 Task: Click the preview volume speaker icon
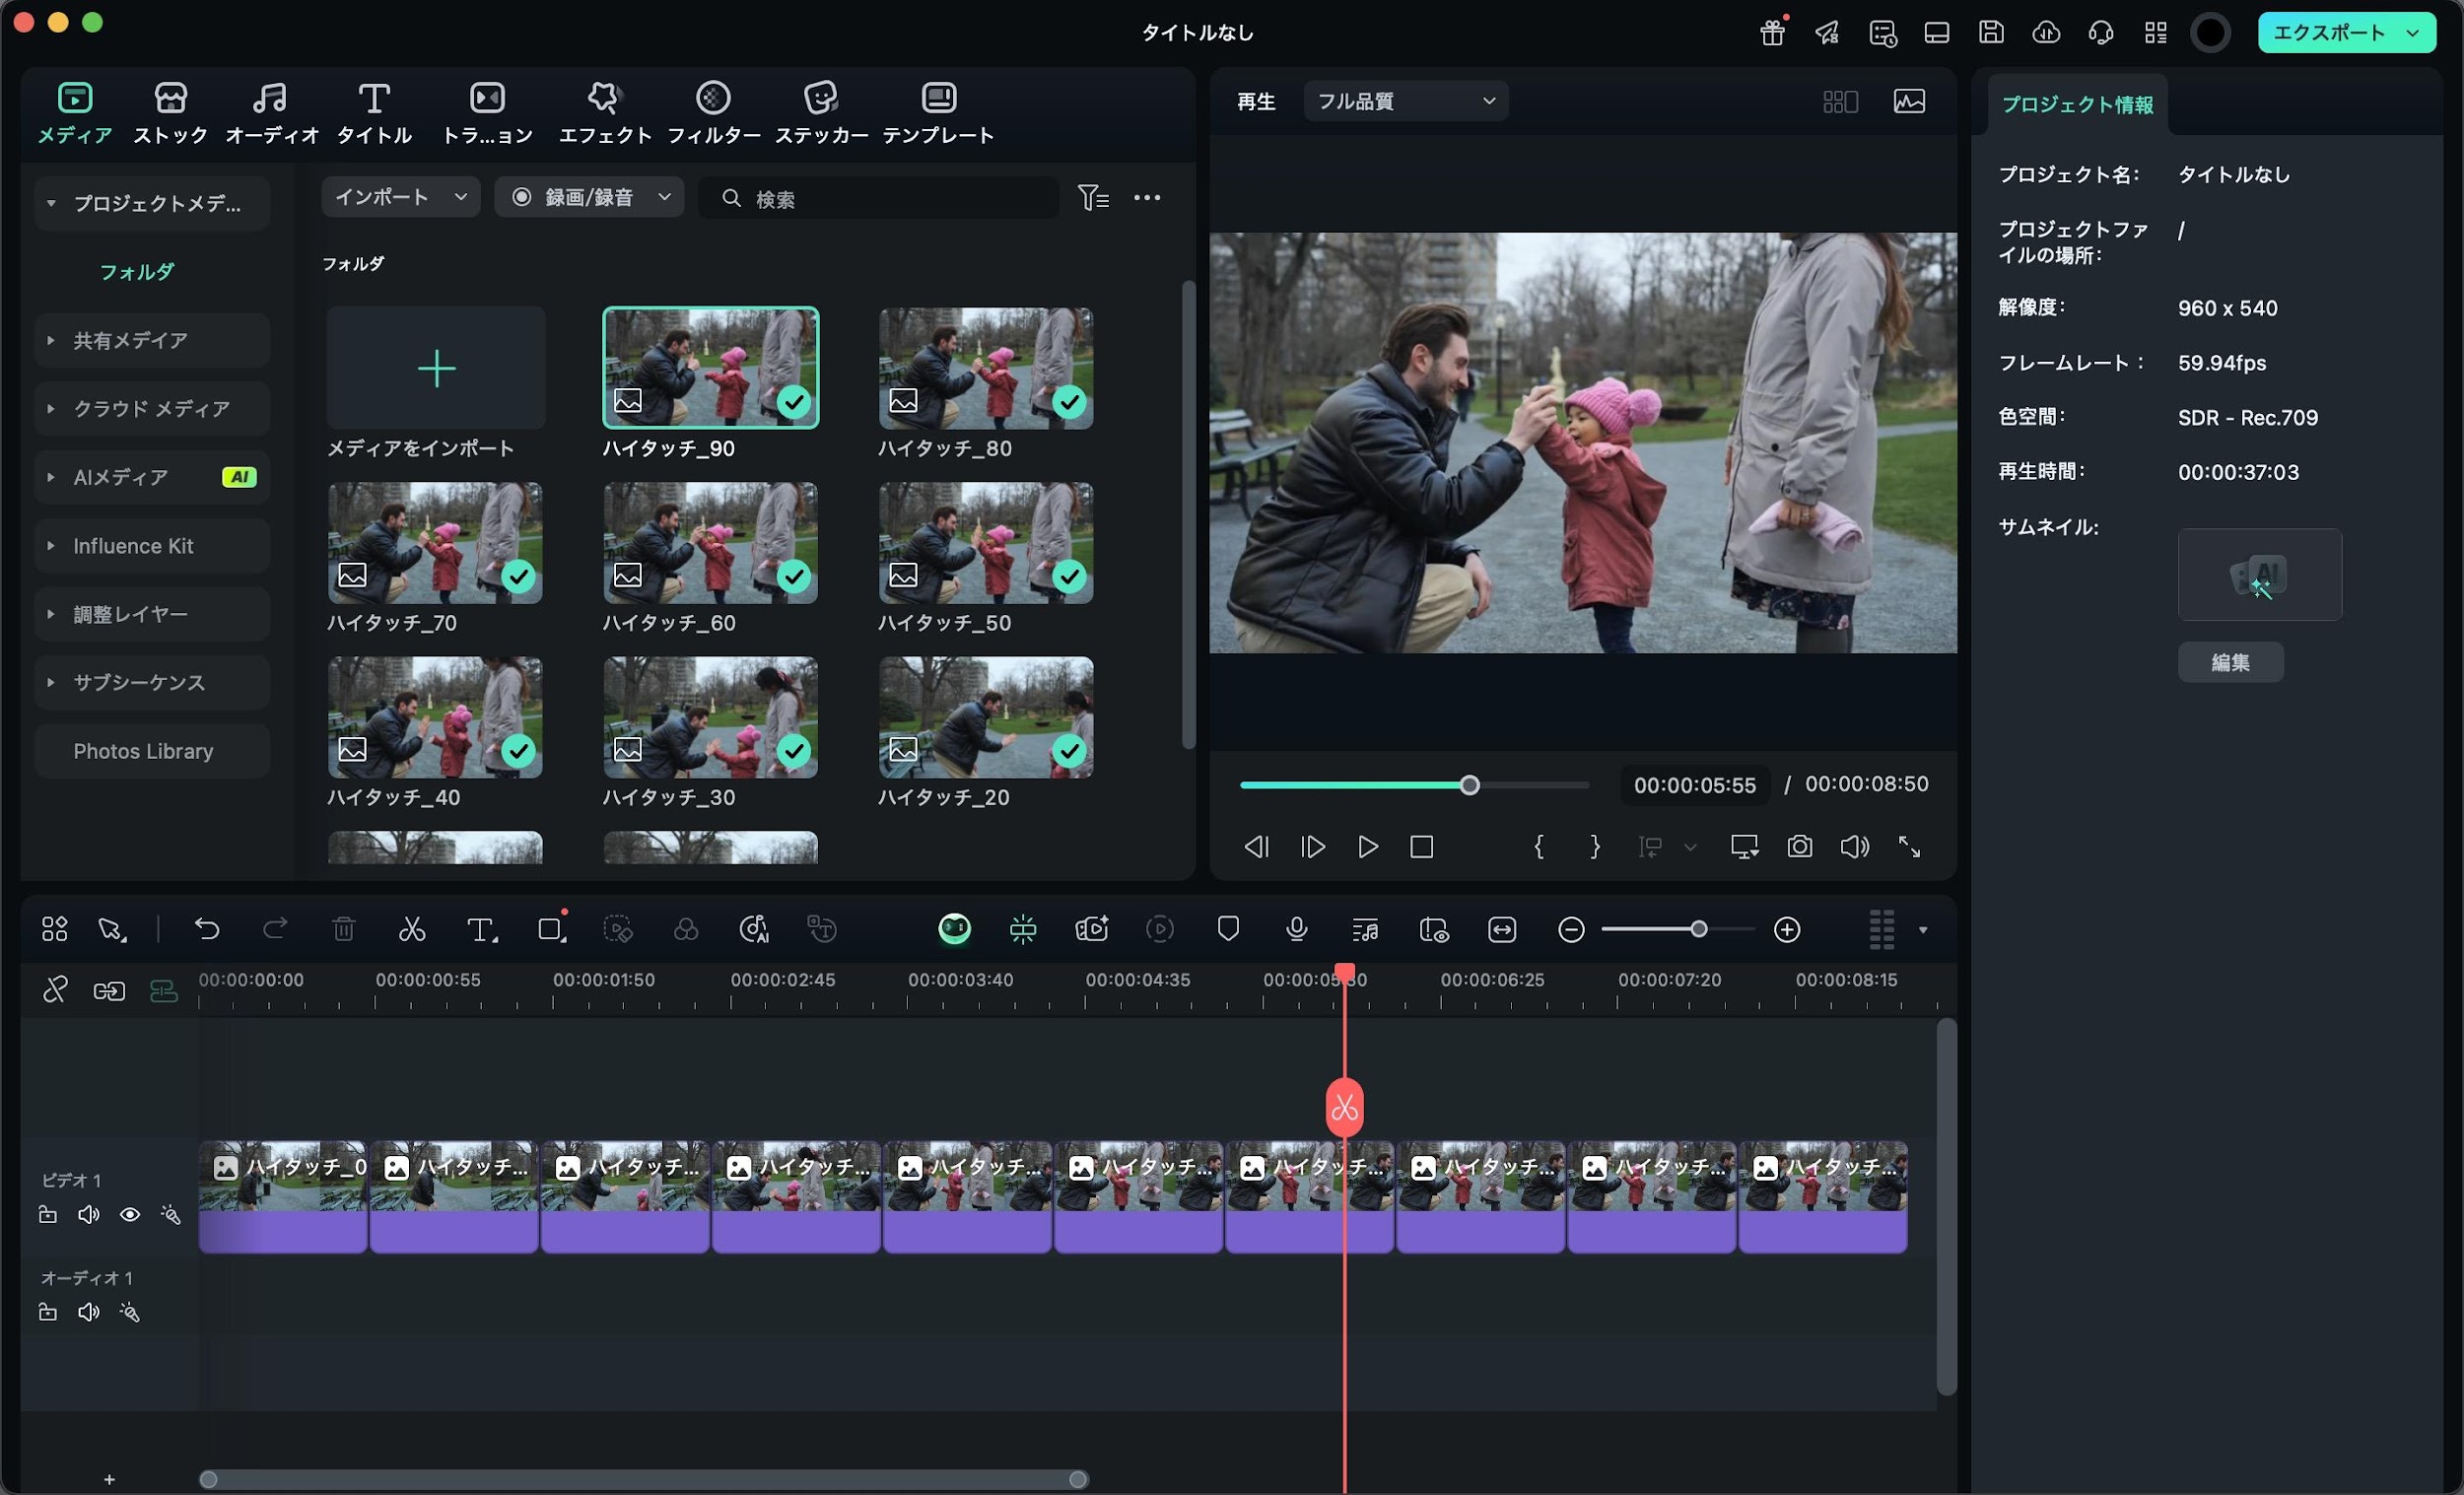click(1854, 847)
